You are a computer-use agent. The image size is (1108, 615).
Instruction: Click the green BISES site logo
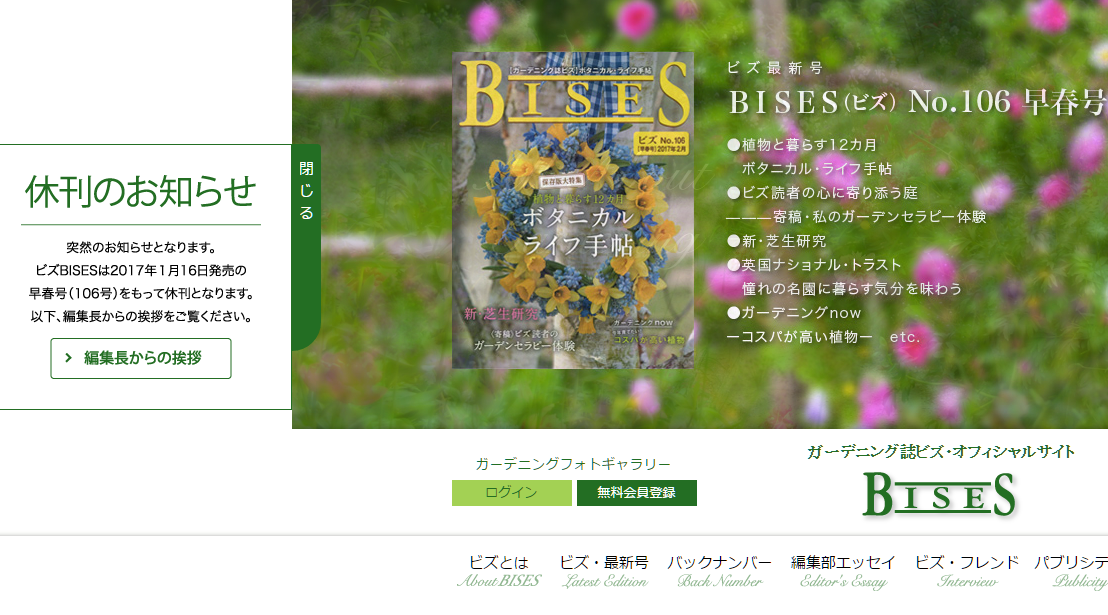click(x=940, y=494)
